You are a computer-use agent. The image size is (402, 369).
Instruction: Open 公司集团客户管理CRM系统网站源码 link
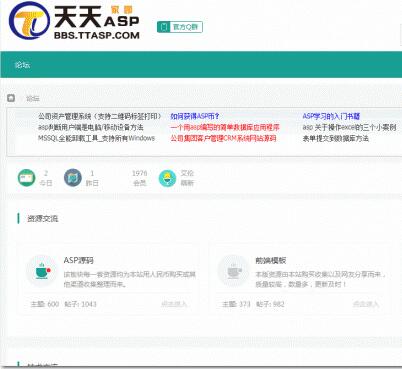tap(223, 138)
